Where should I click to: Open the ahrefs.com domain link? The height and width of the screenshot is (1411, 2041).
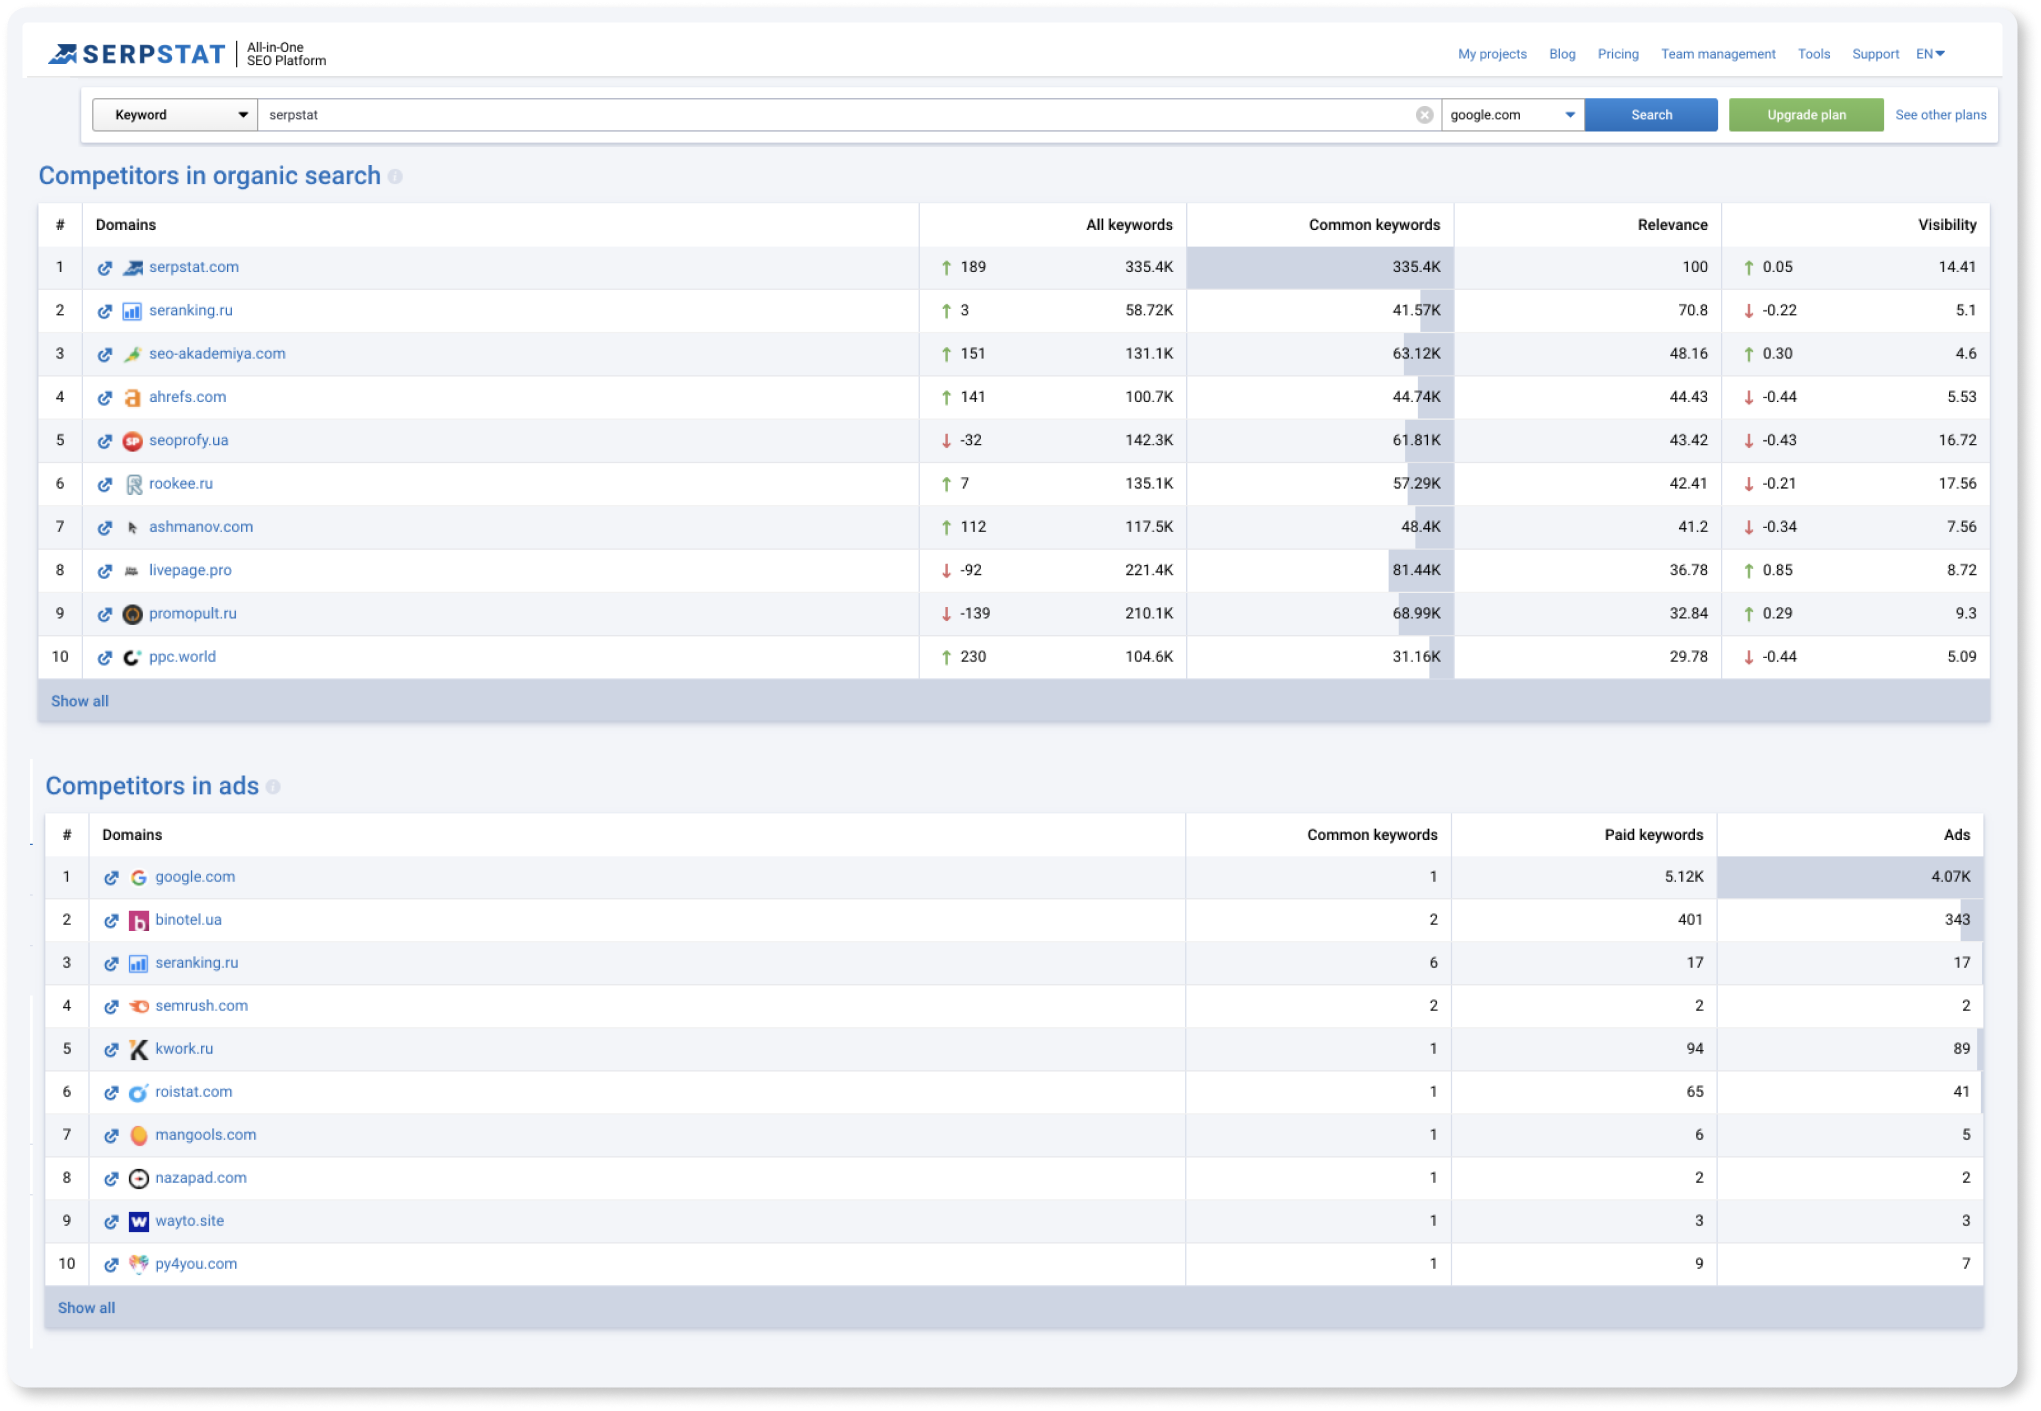(187, 397)
